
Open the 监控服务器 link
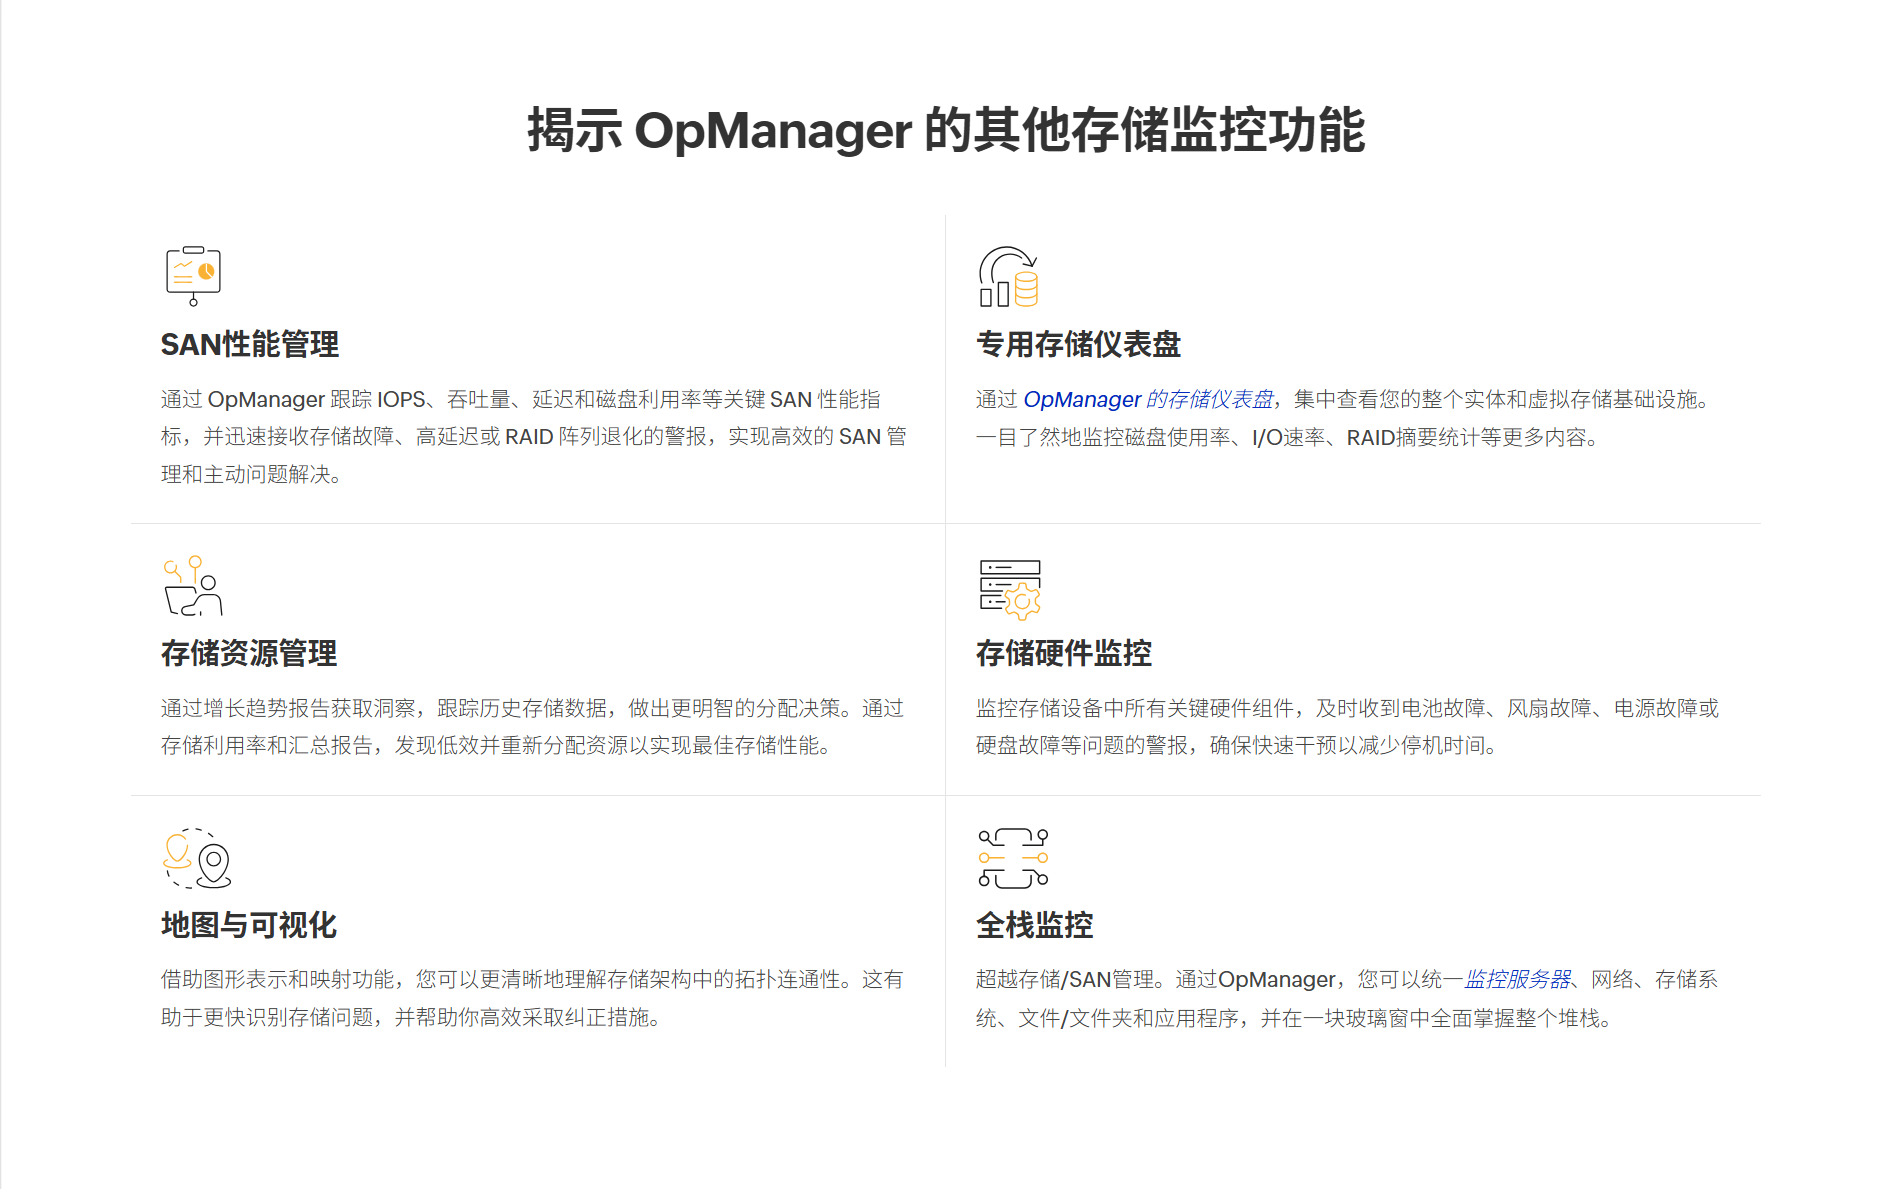(x=1517, y=979)
